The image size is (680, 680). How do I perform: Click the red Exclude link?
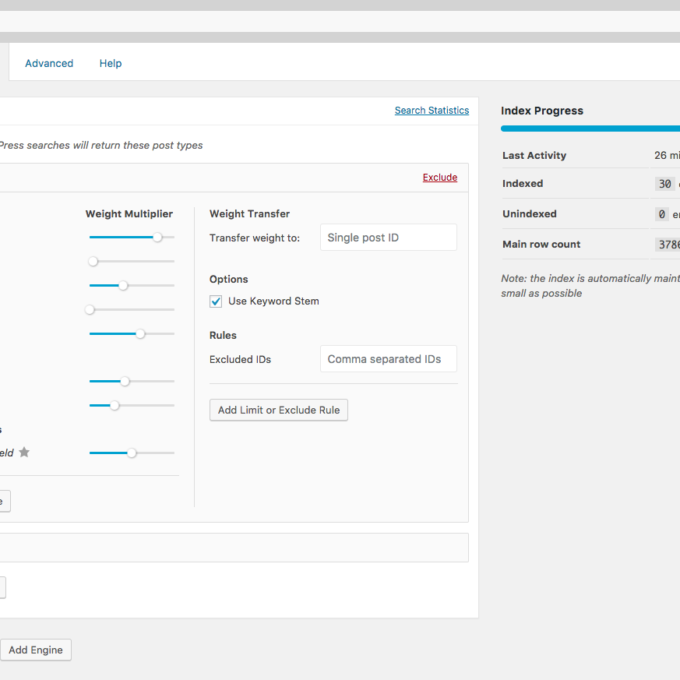coord(439,178)
